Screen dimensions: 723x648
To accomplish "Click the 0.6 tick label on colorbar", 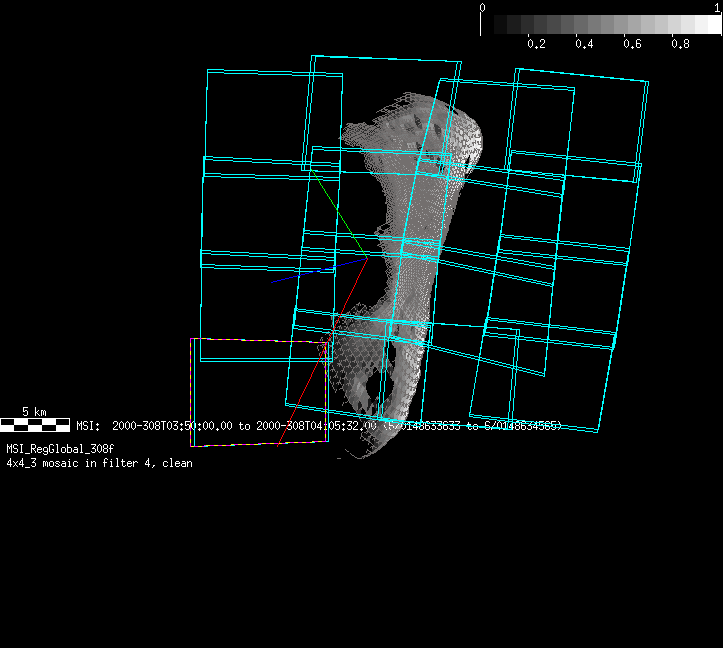I will coord(632,45).
